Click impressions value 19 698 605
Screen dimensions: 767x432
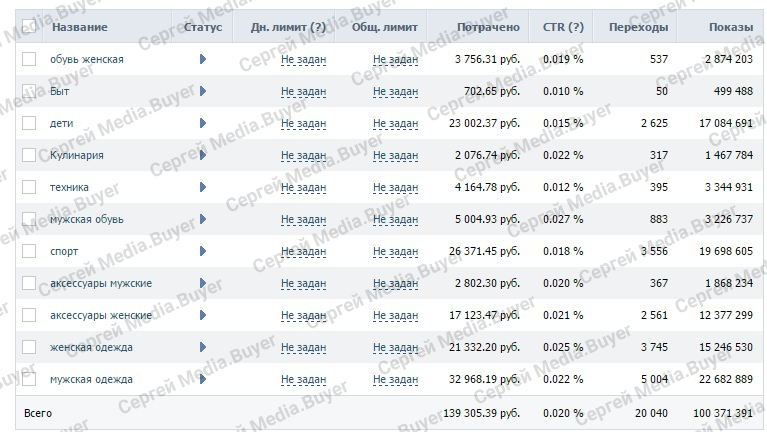coord(726,251)
